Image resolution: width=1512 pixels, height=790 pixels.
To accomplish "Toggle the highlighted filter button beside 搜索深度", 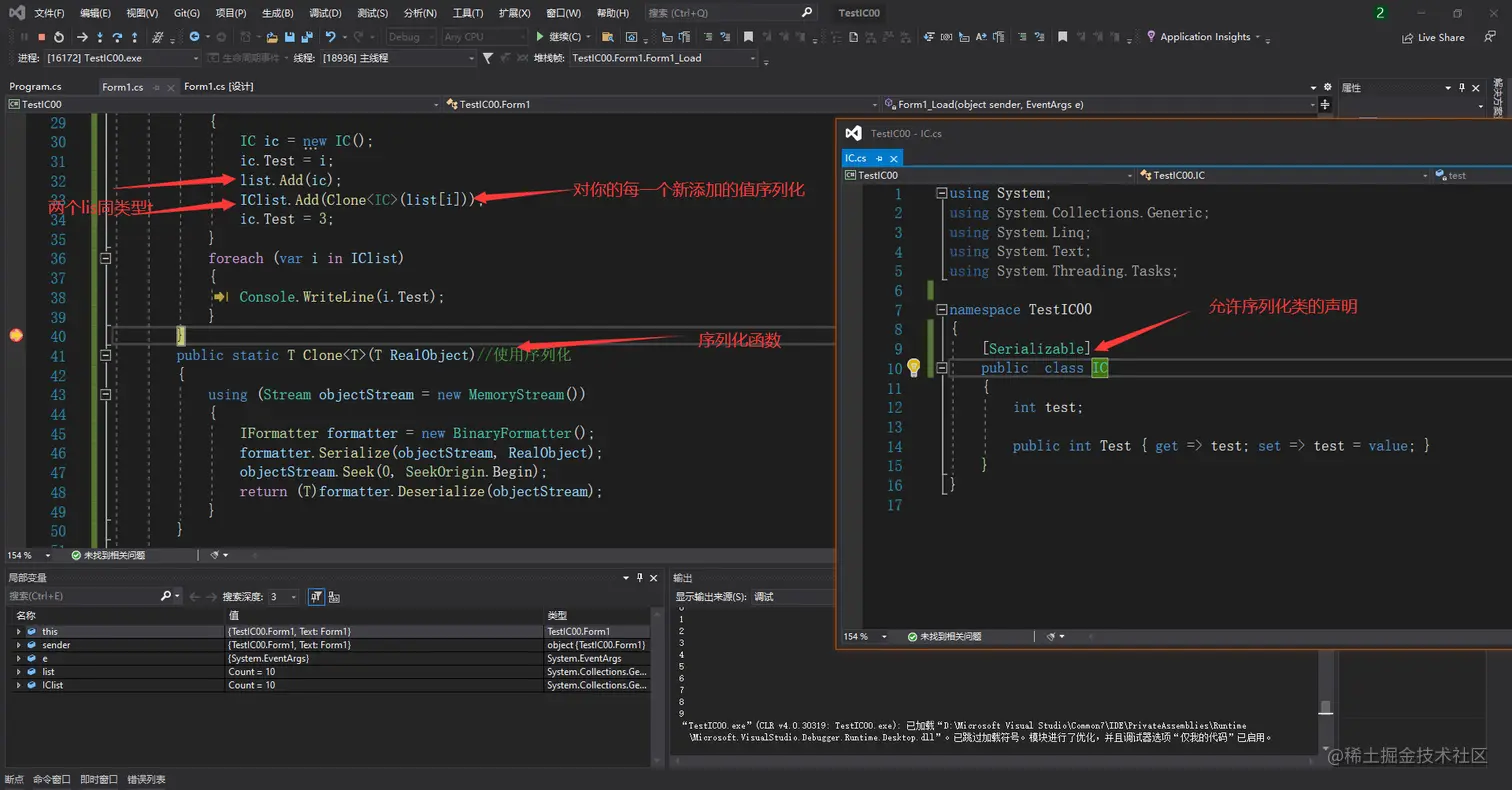I will click(316, 597).
